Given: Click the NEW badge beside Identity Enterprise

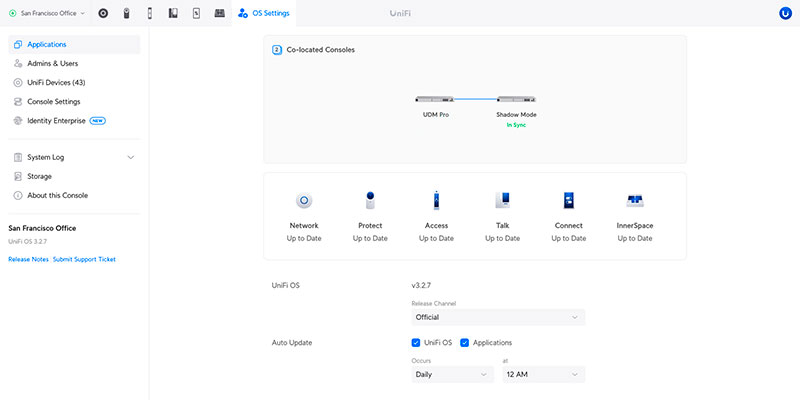Looking at the screenshot, I should pyautogui.click(x=97, y=121).
